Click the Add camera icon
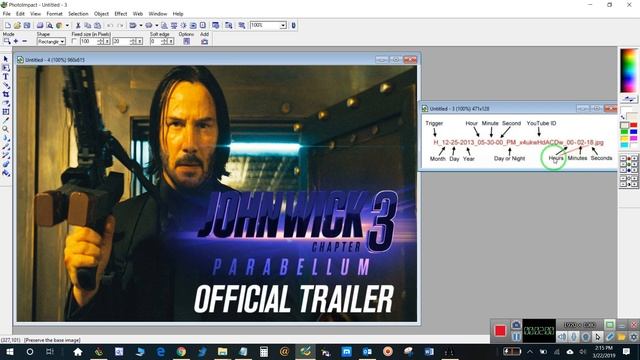This screenshot has width=640, height=360. pyautogui.click(x=204, y=42)
